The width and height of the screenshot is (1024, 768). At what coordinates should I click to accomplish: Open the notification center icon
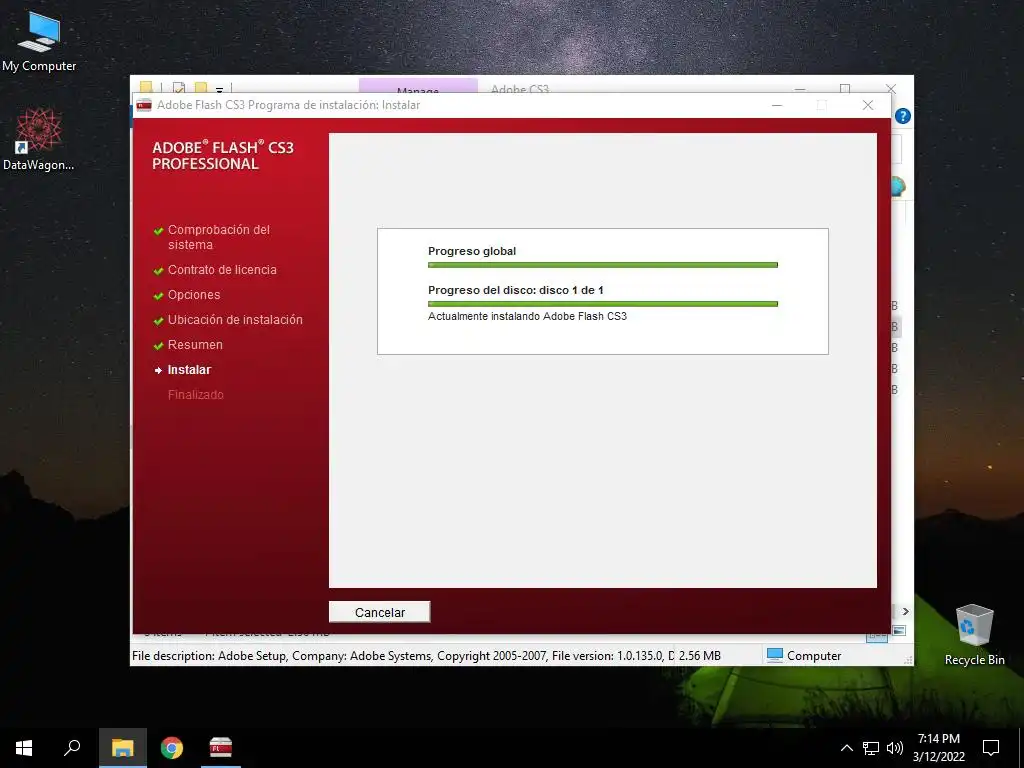pyautogui.click(x=991, y=748)
